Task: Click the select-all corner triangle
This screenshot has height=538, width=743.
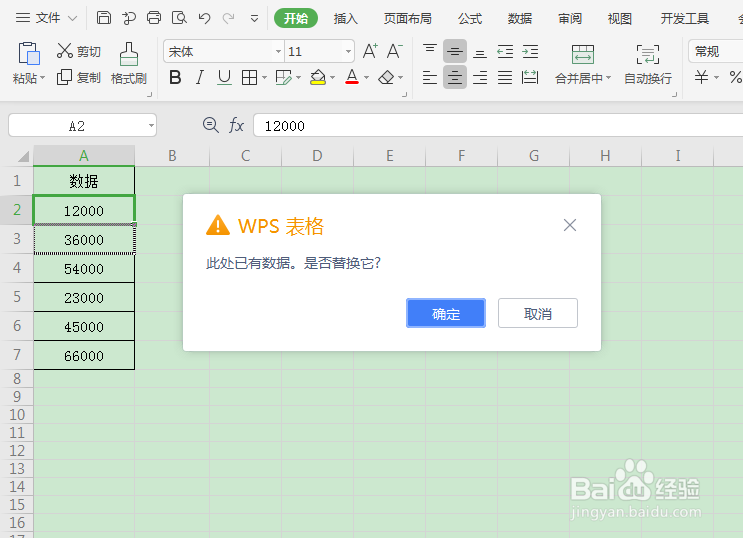Action: click(x=23, y=155)
